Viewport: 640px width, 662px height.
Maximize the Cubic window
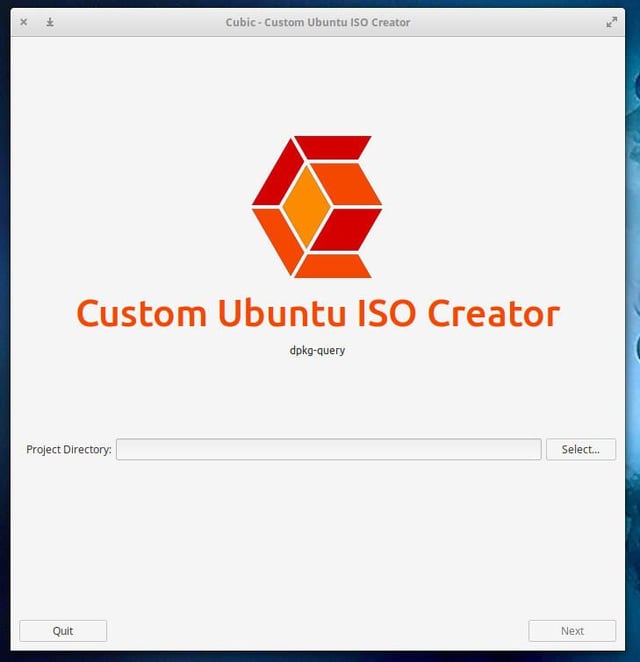(612, 22)
